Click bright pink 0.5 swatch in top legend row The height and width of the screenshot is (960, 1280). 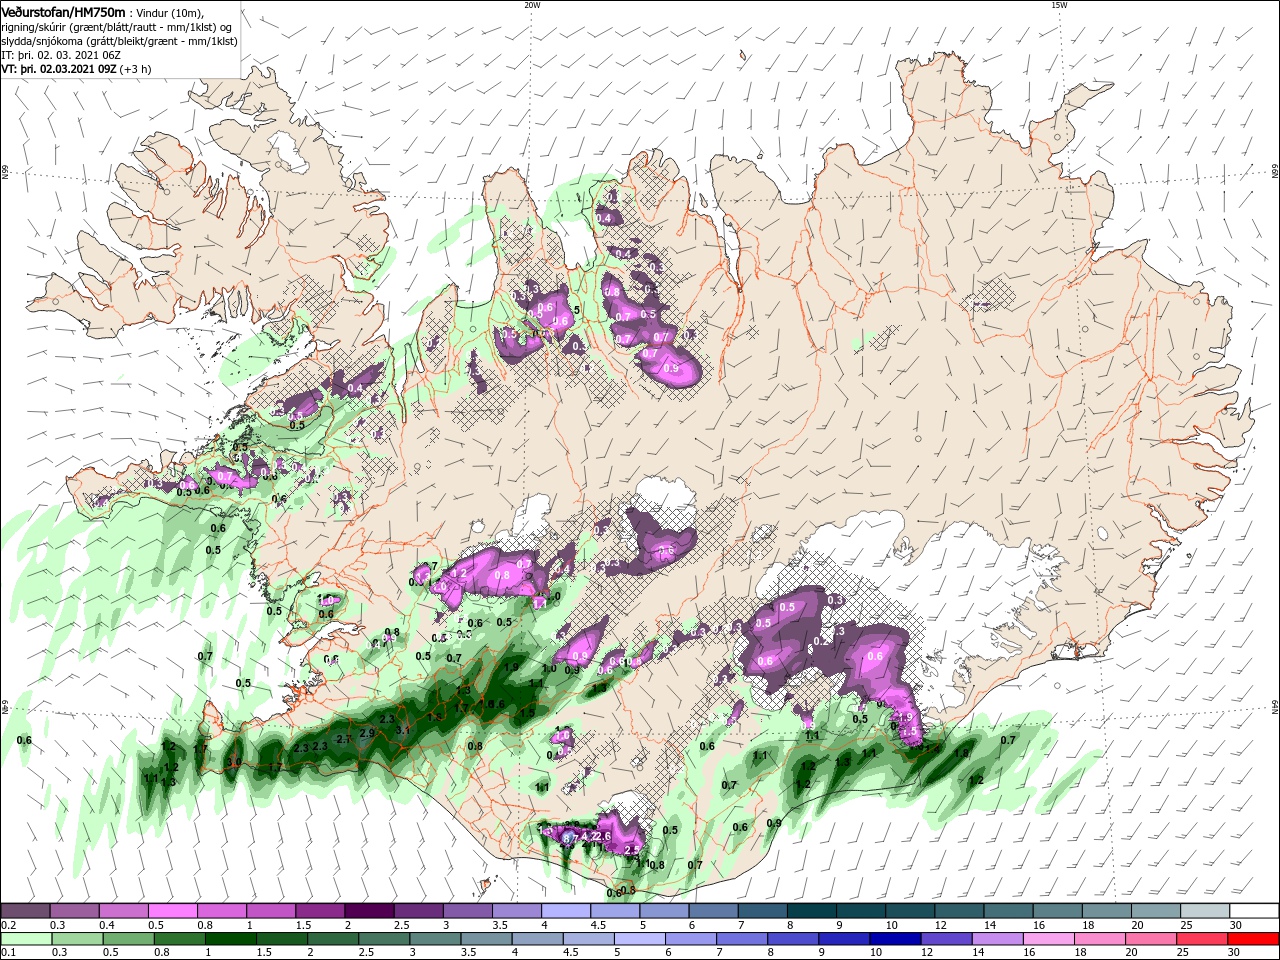pos(173,910)
